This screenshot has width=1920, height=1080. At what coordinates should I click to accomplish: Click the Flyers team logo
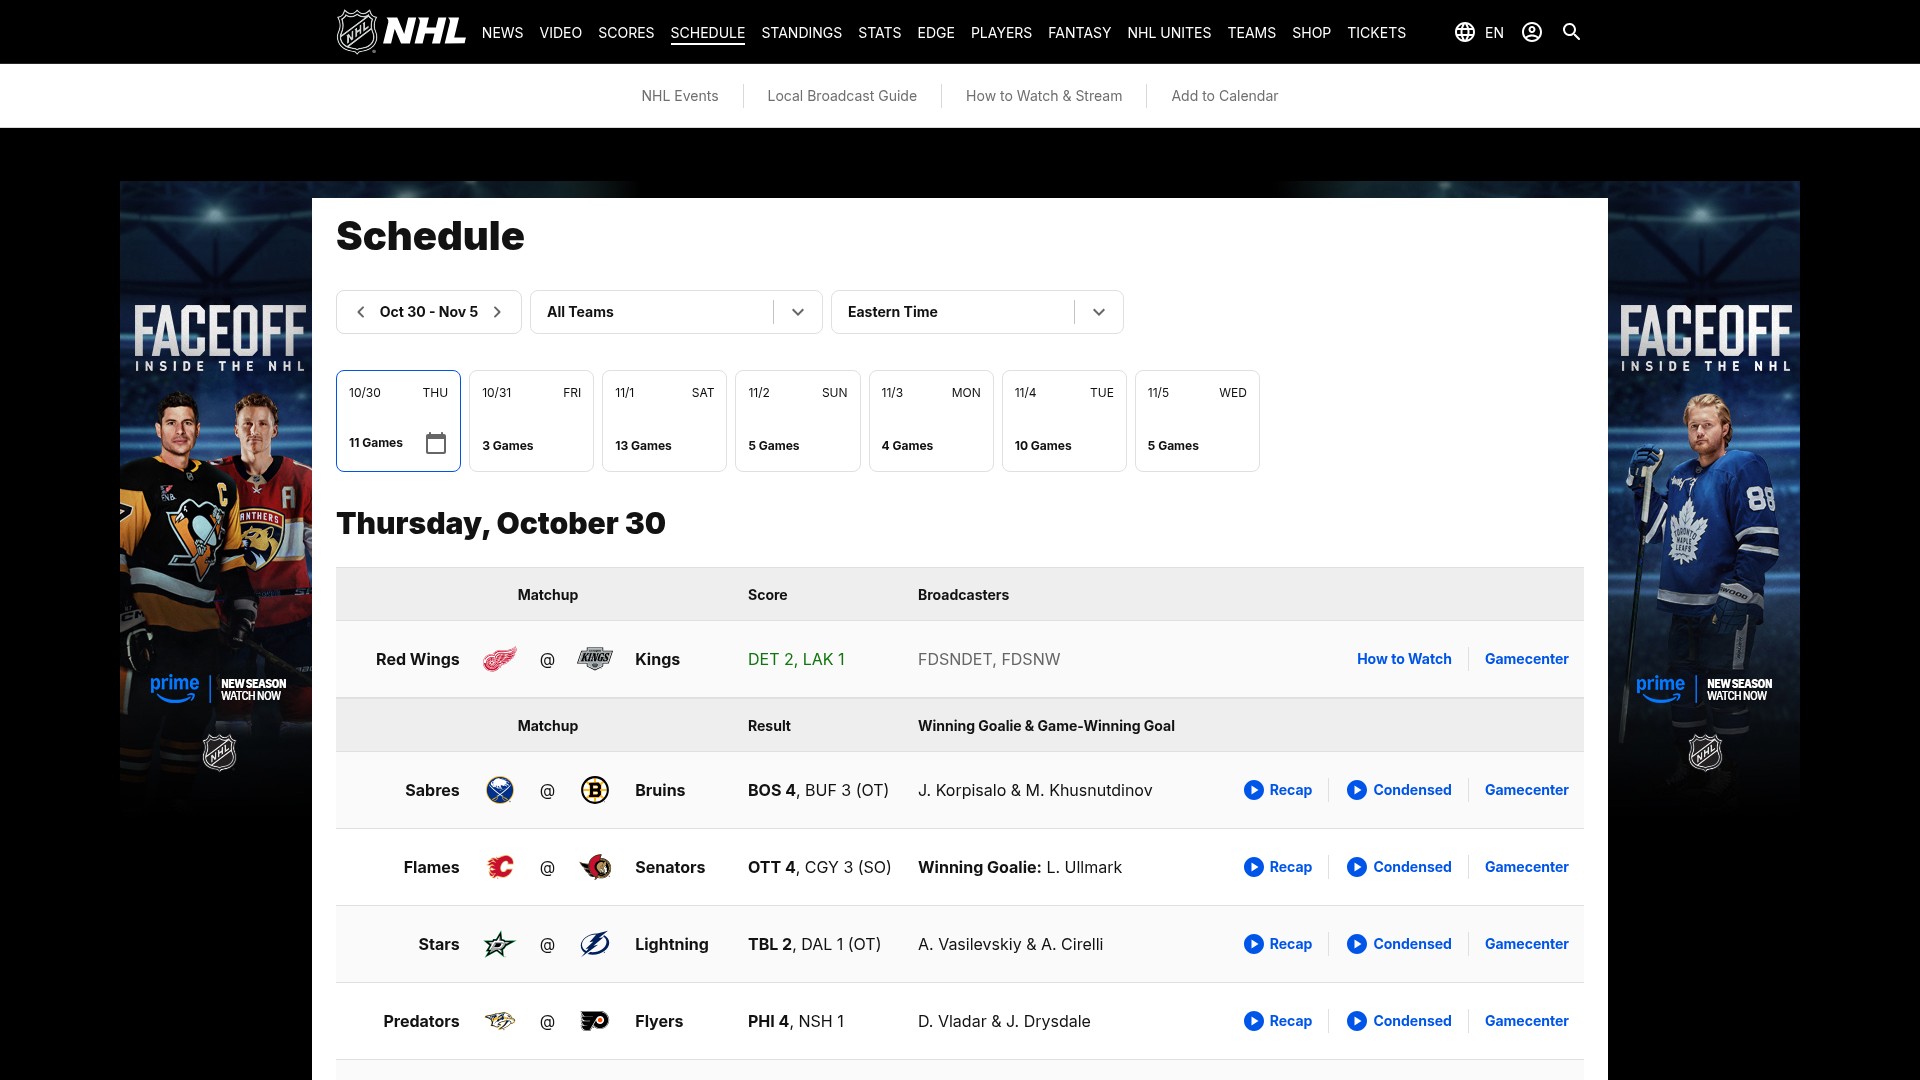(x=595, y=1021)
